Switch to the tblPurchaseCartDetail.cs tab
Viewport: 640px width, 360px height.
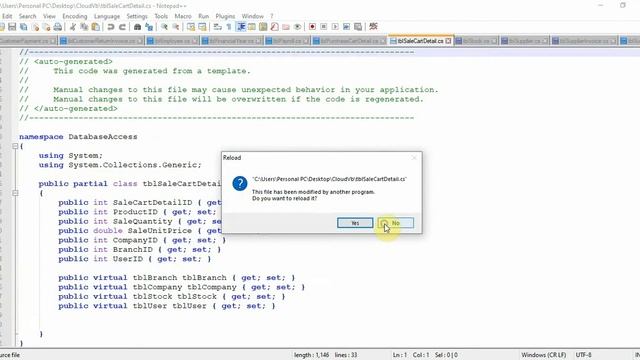pos(349,41)
